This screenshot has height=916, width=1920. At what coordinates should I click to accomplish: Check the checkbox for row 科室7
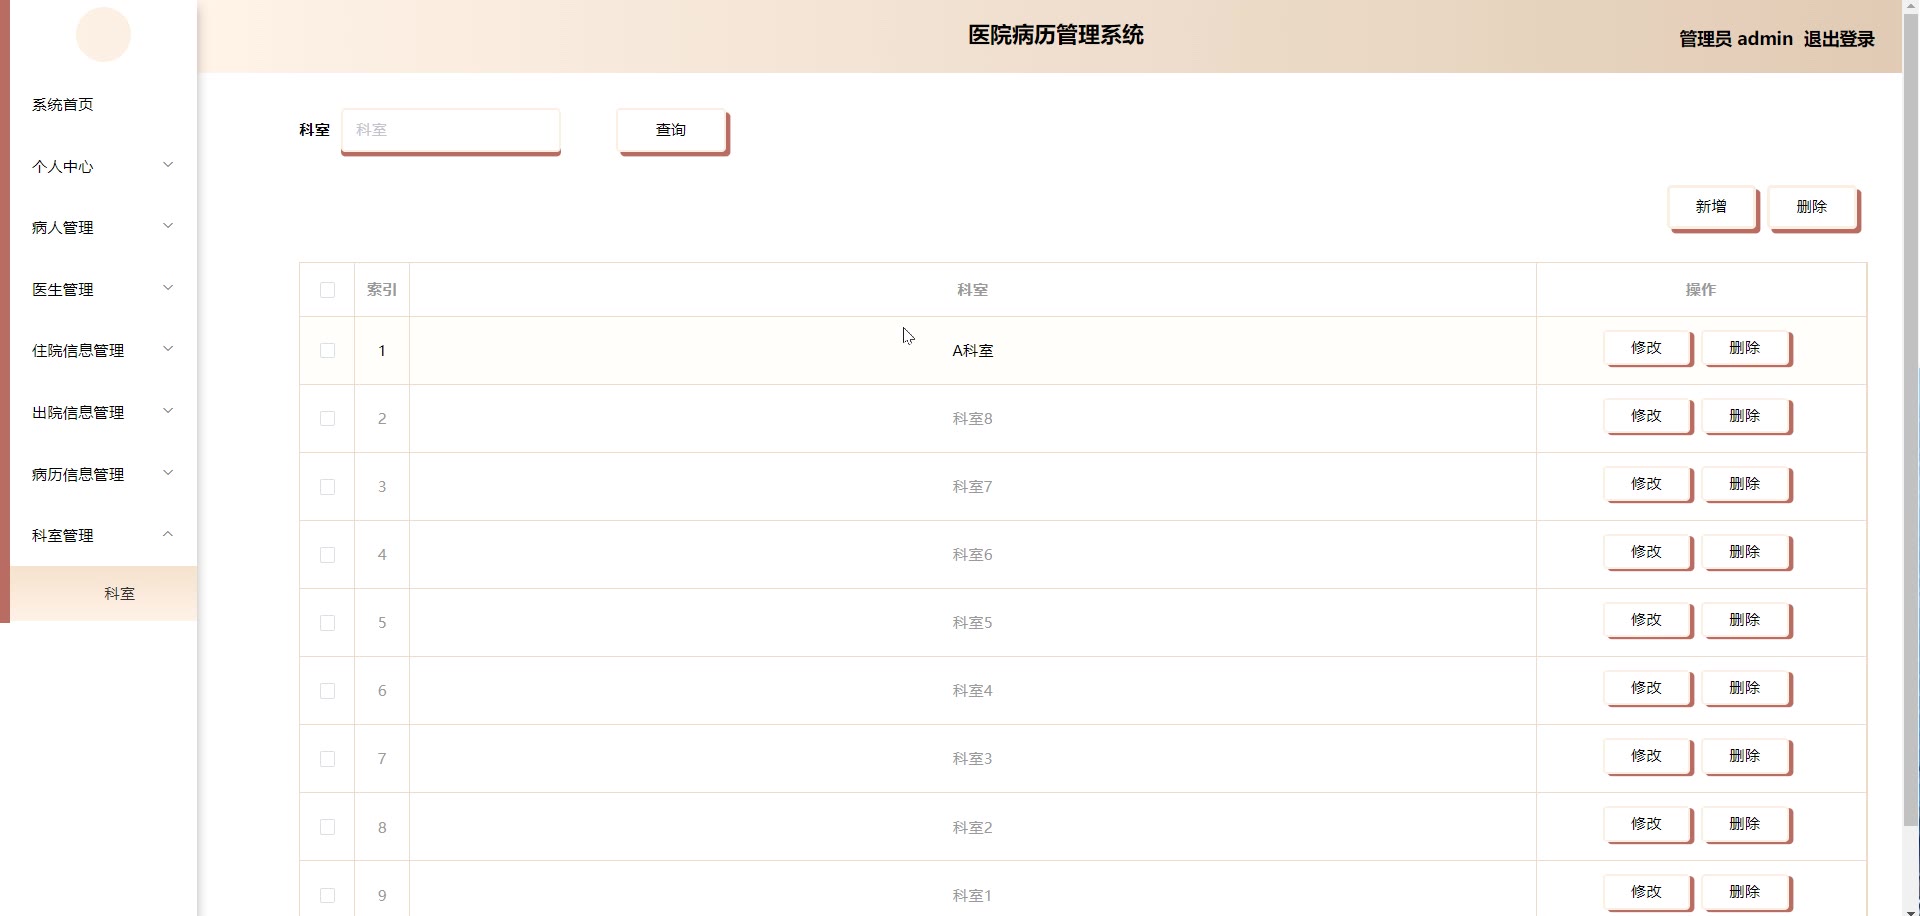pyautogui.click(x=327, y=487)
